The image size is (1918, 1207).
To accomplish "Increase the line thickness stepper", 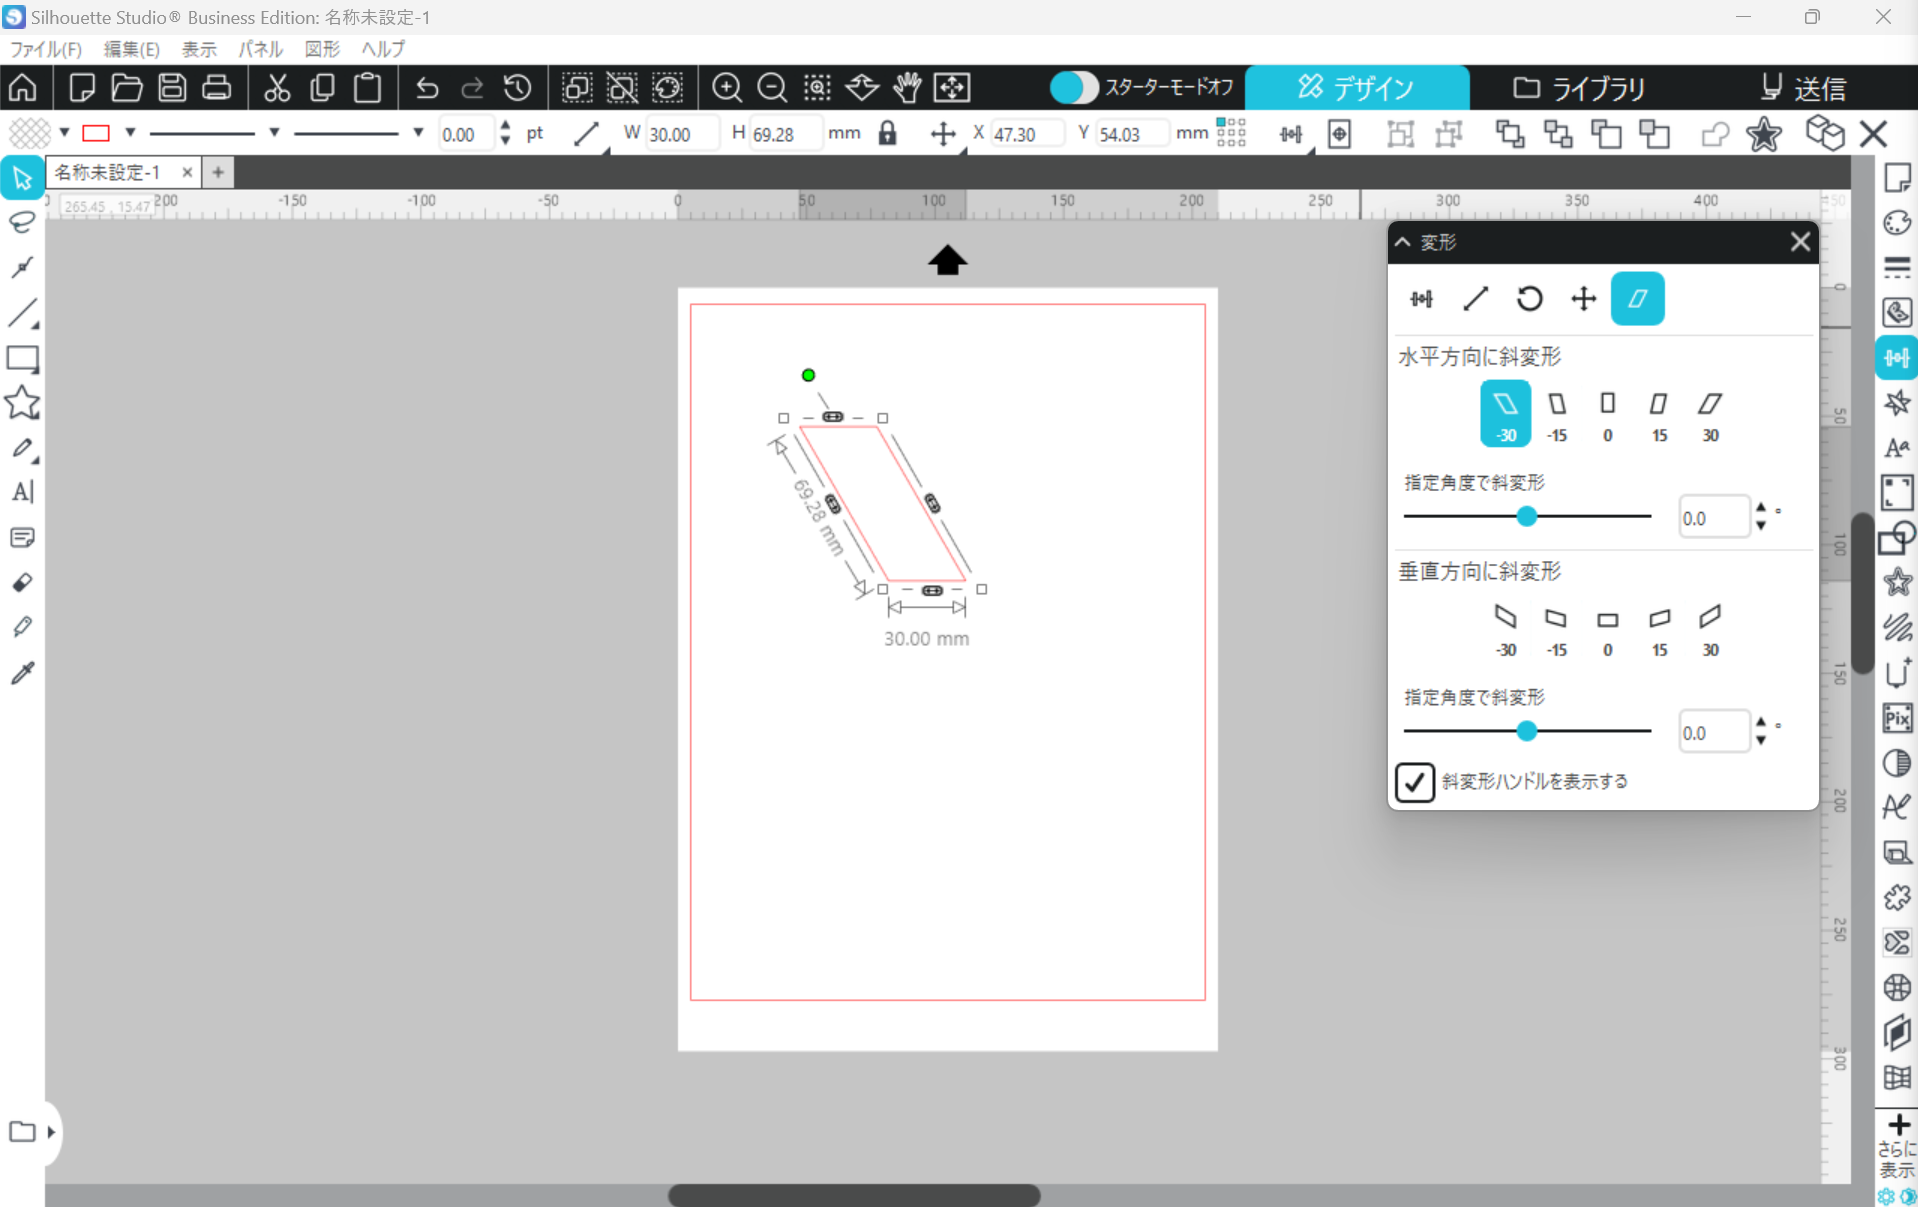I will [x=505, y=126].
